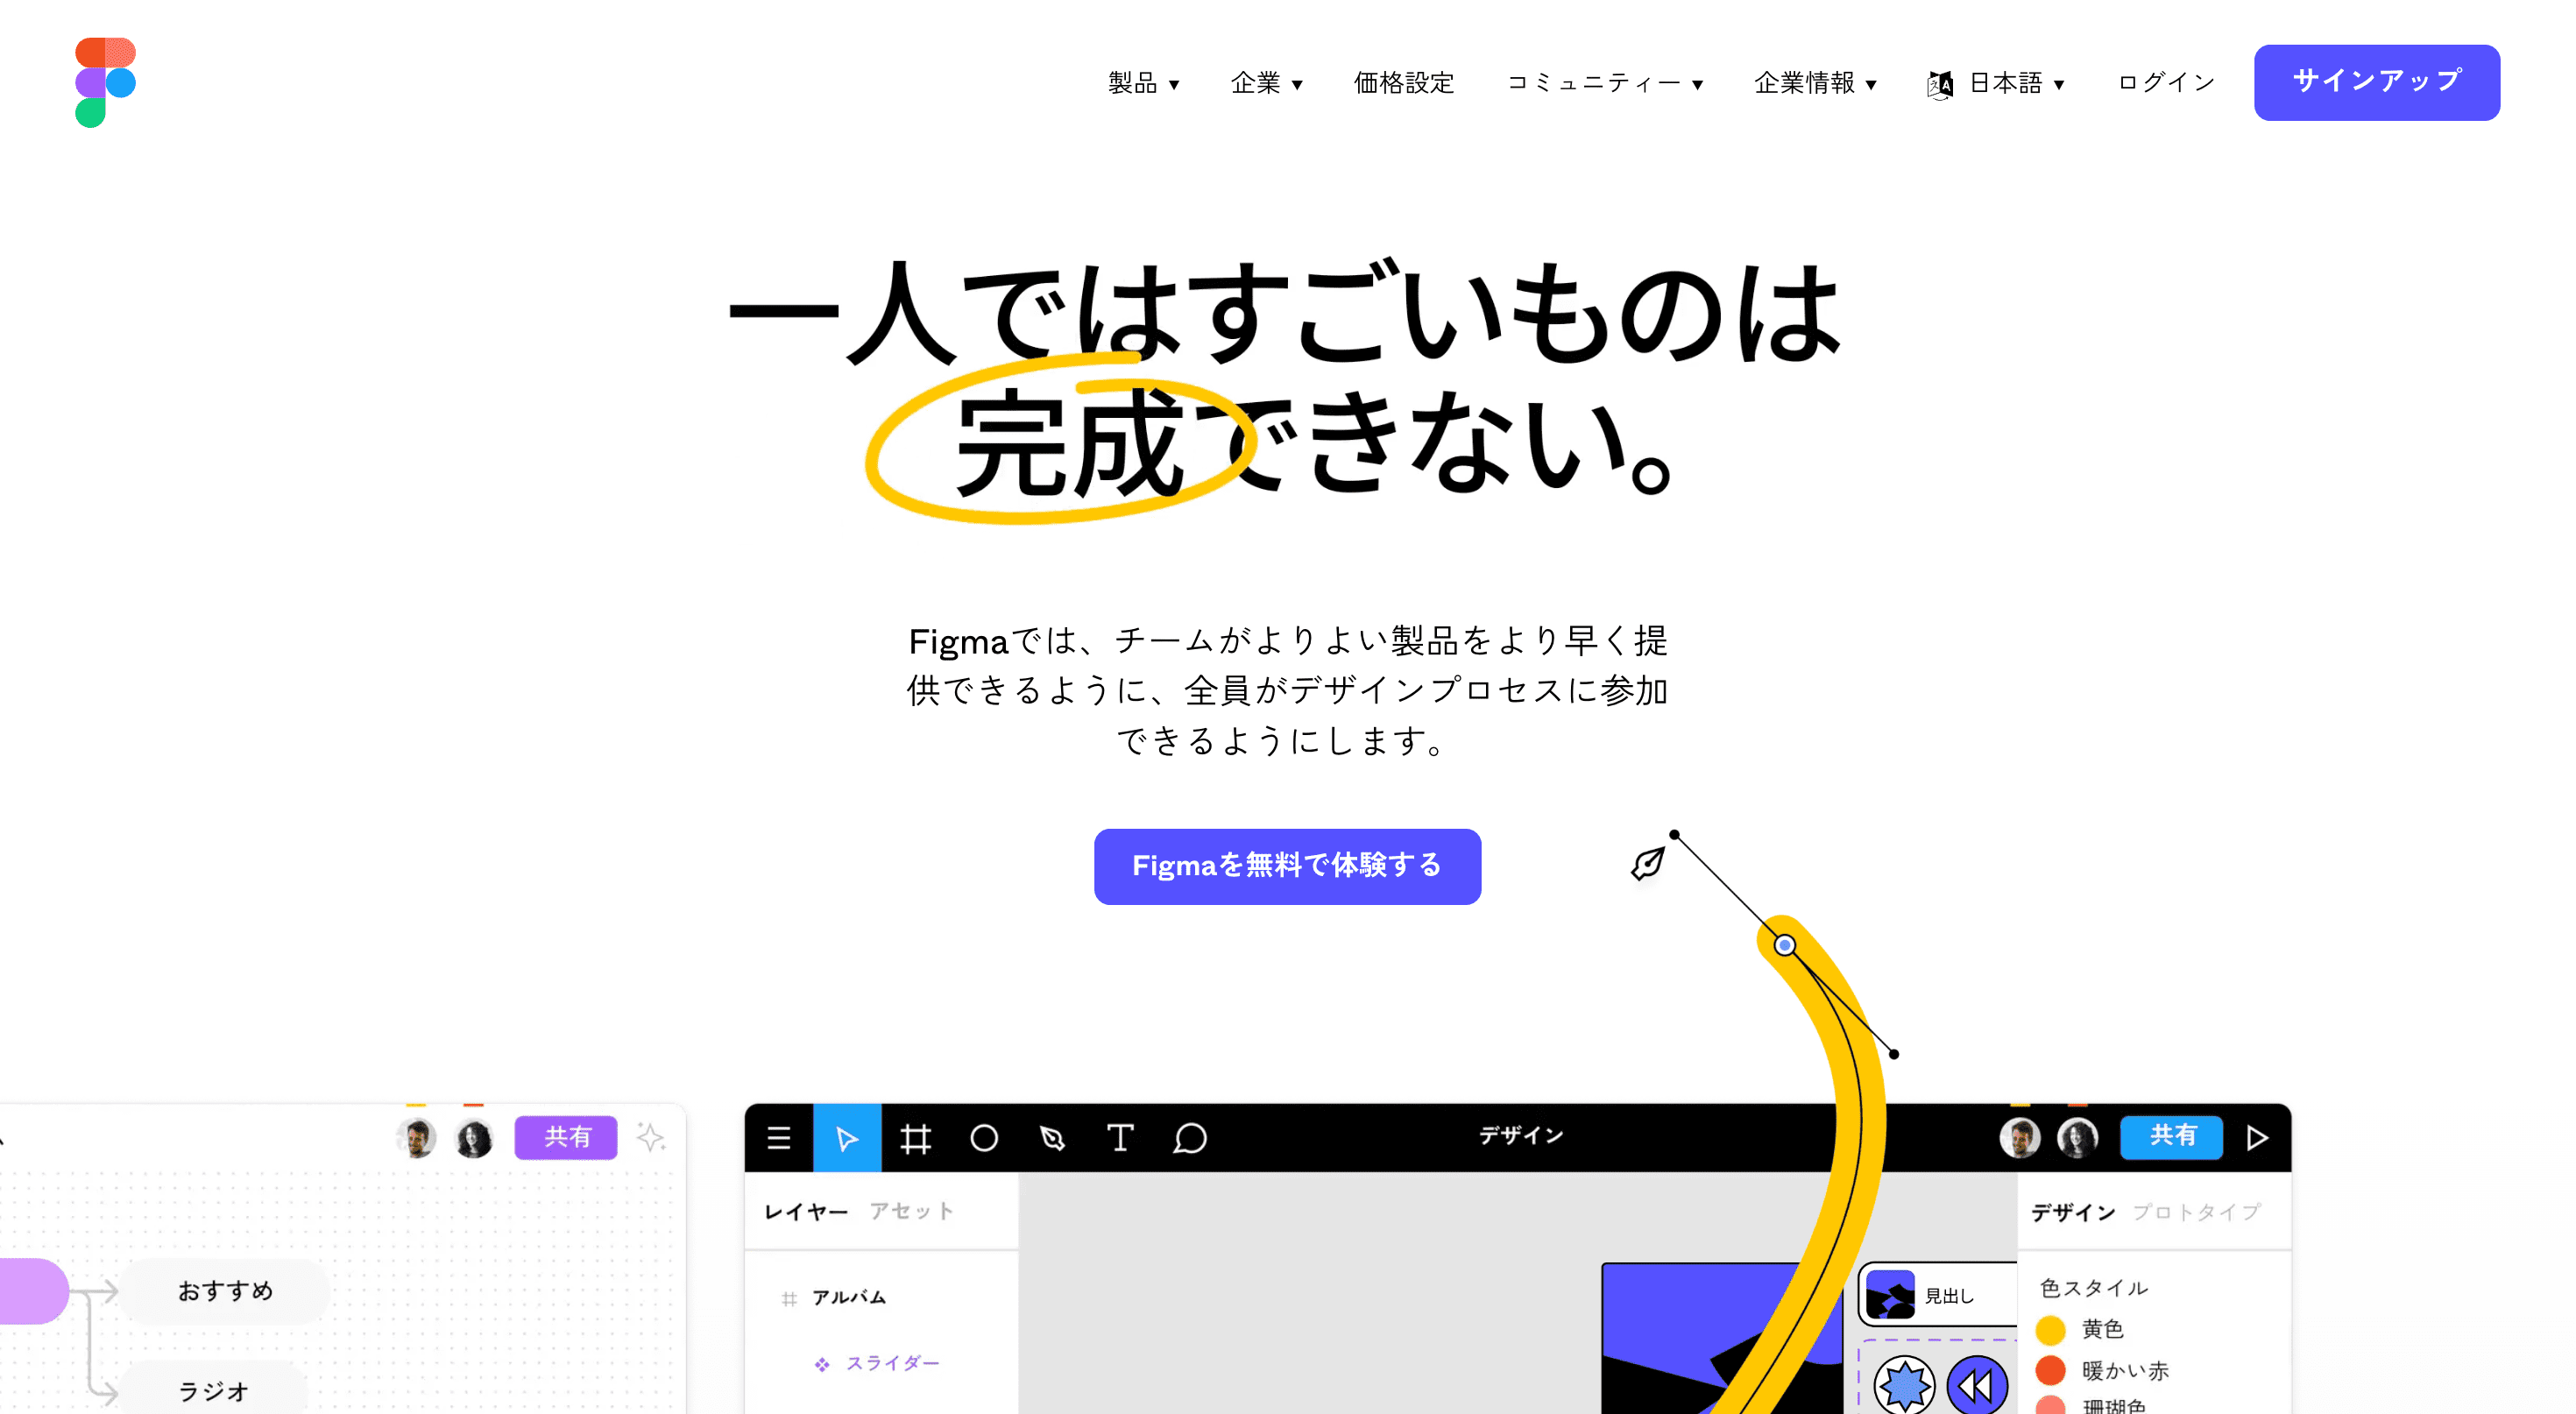This screenshot has width=2576, height=1414.
Task: Click the 色スタイル heading
Action: (x=2093, y=1288)
